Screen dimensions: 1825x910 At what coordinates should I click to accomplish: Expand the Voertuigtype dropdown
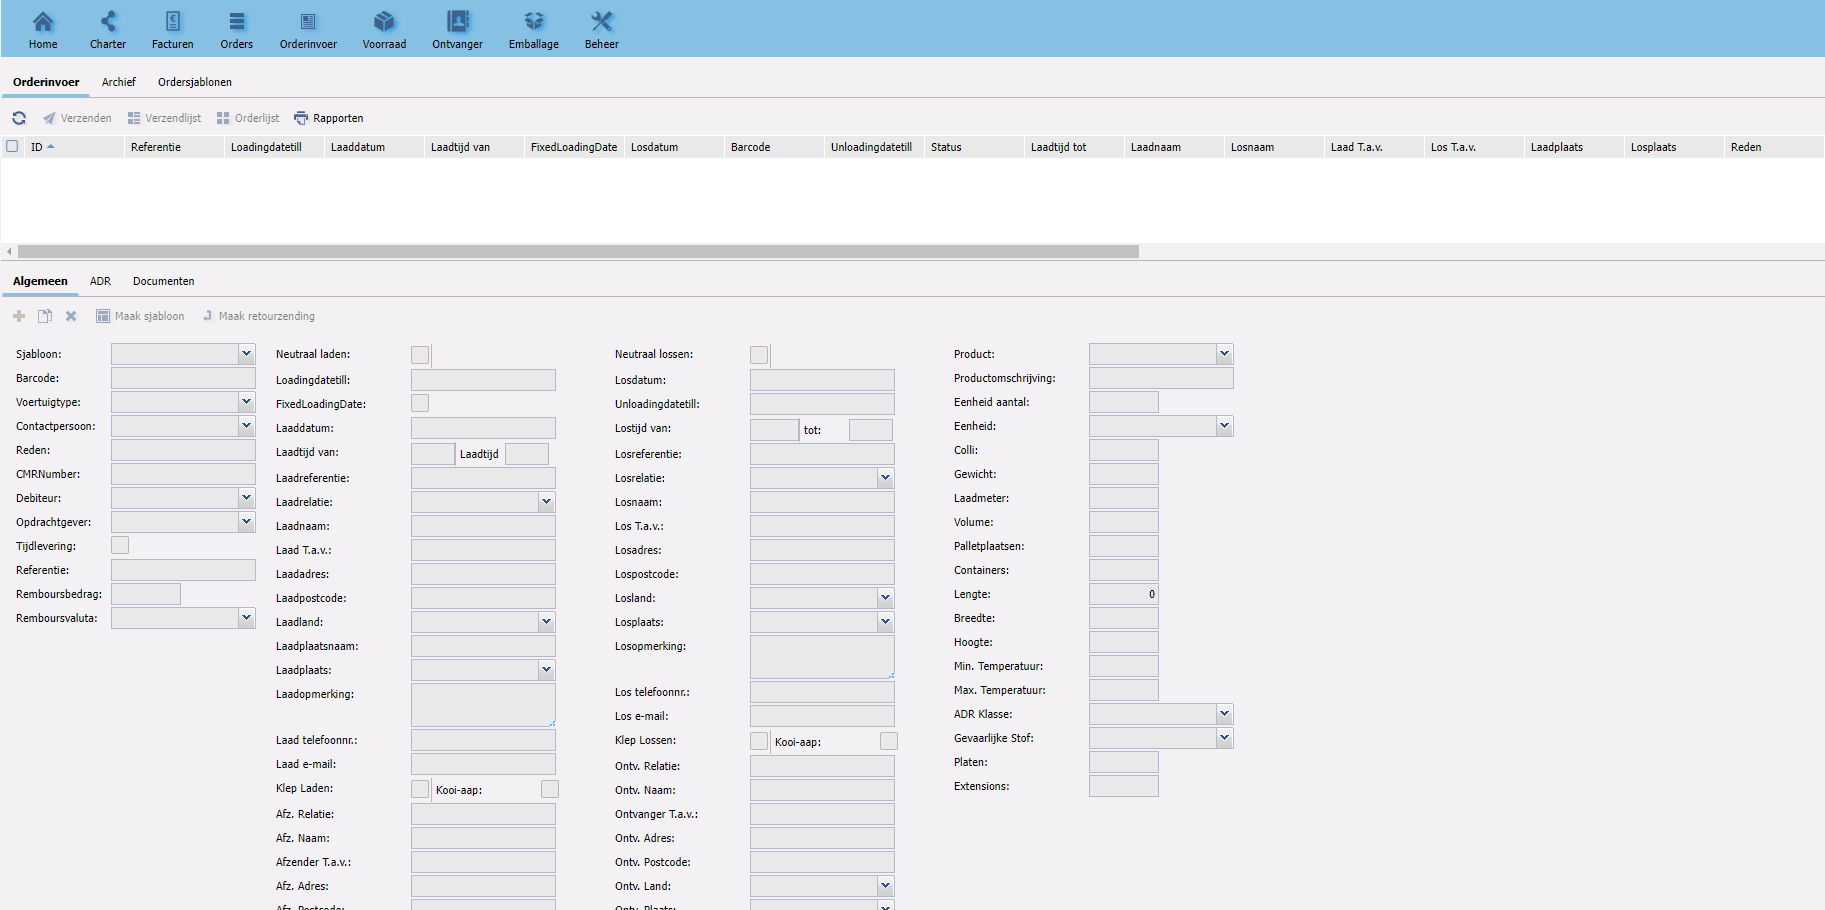pyautogui.click(x=246, y=401)
